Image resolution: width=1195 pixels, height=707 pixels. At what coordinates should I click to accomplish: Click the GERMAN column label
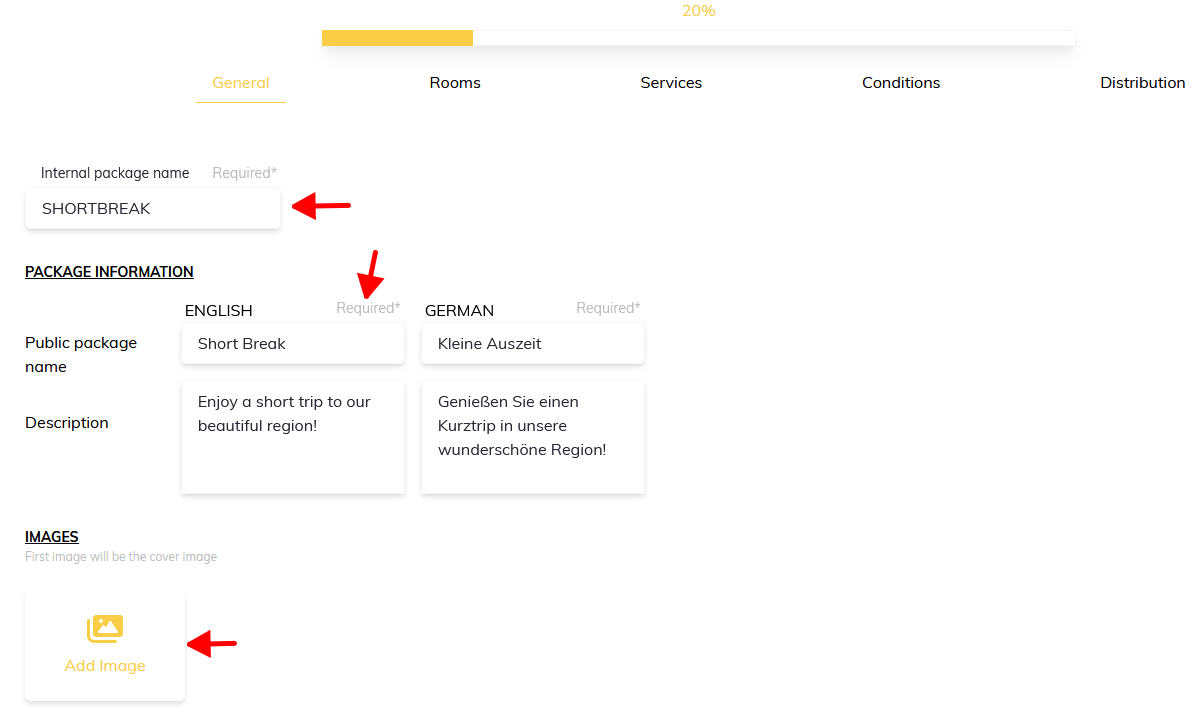tap(459, 311)
